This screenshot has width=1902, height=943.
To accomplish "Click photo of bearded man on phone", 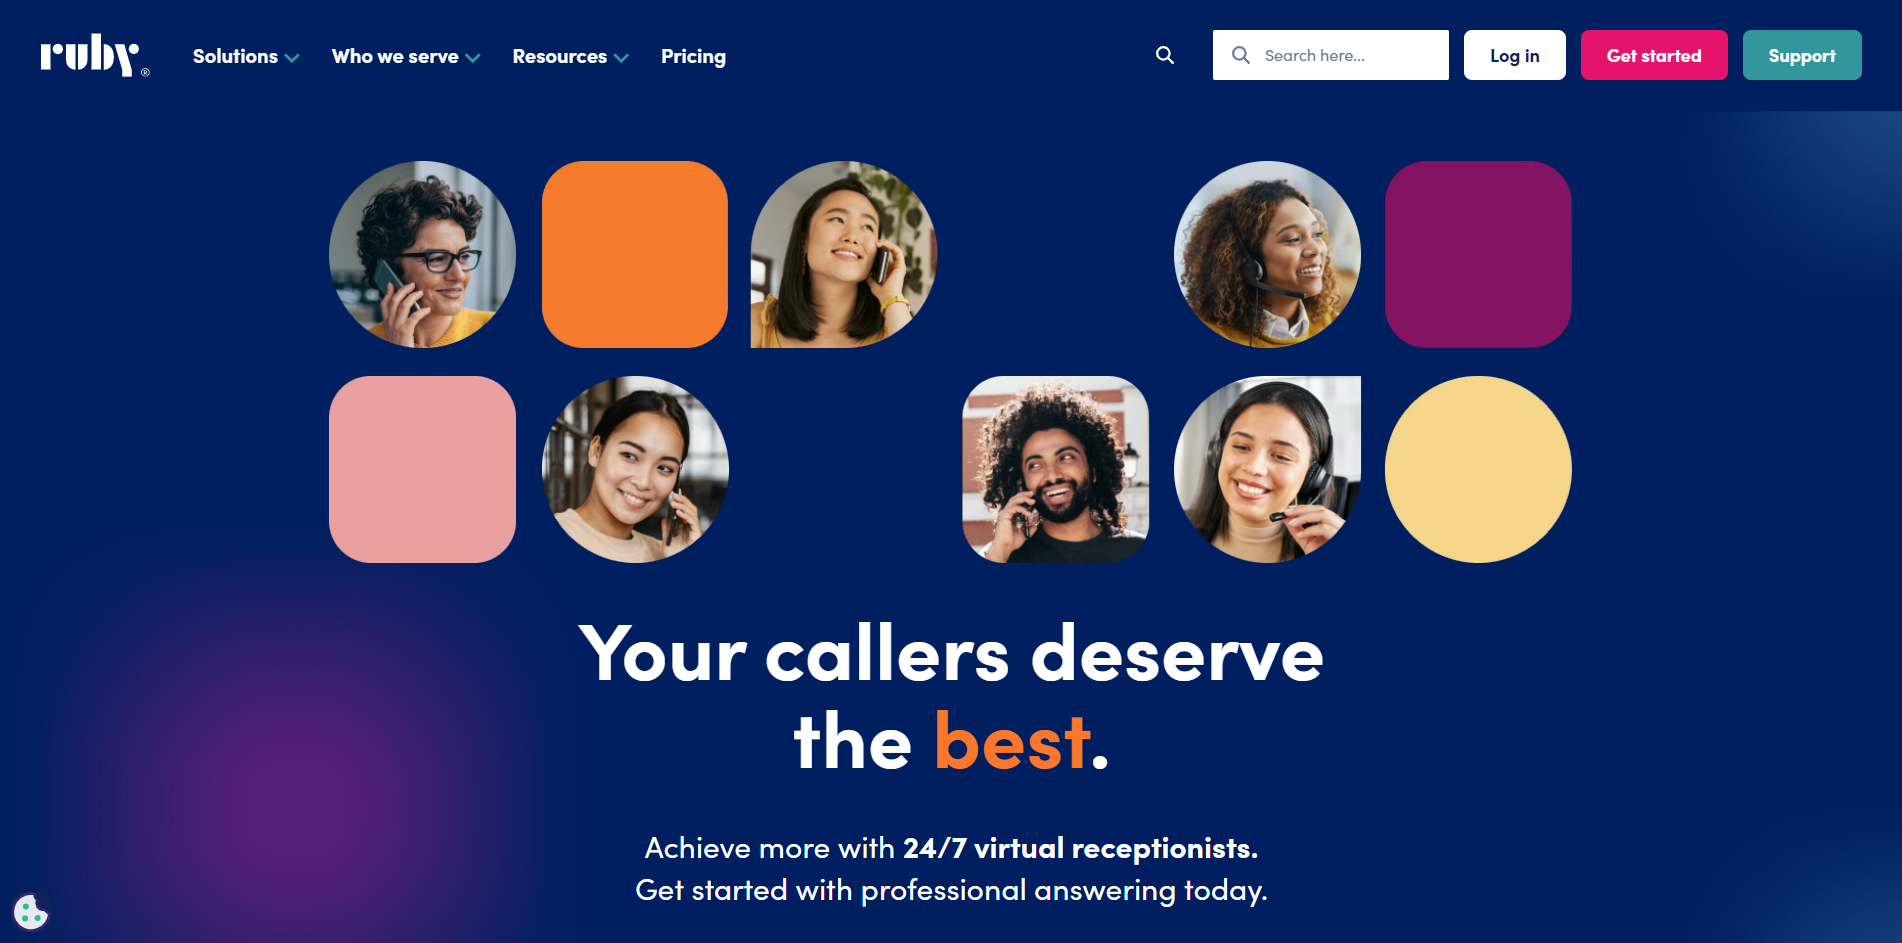I will pyautogui.click(x=1055, y=469).
